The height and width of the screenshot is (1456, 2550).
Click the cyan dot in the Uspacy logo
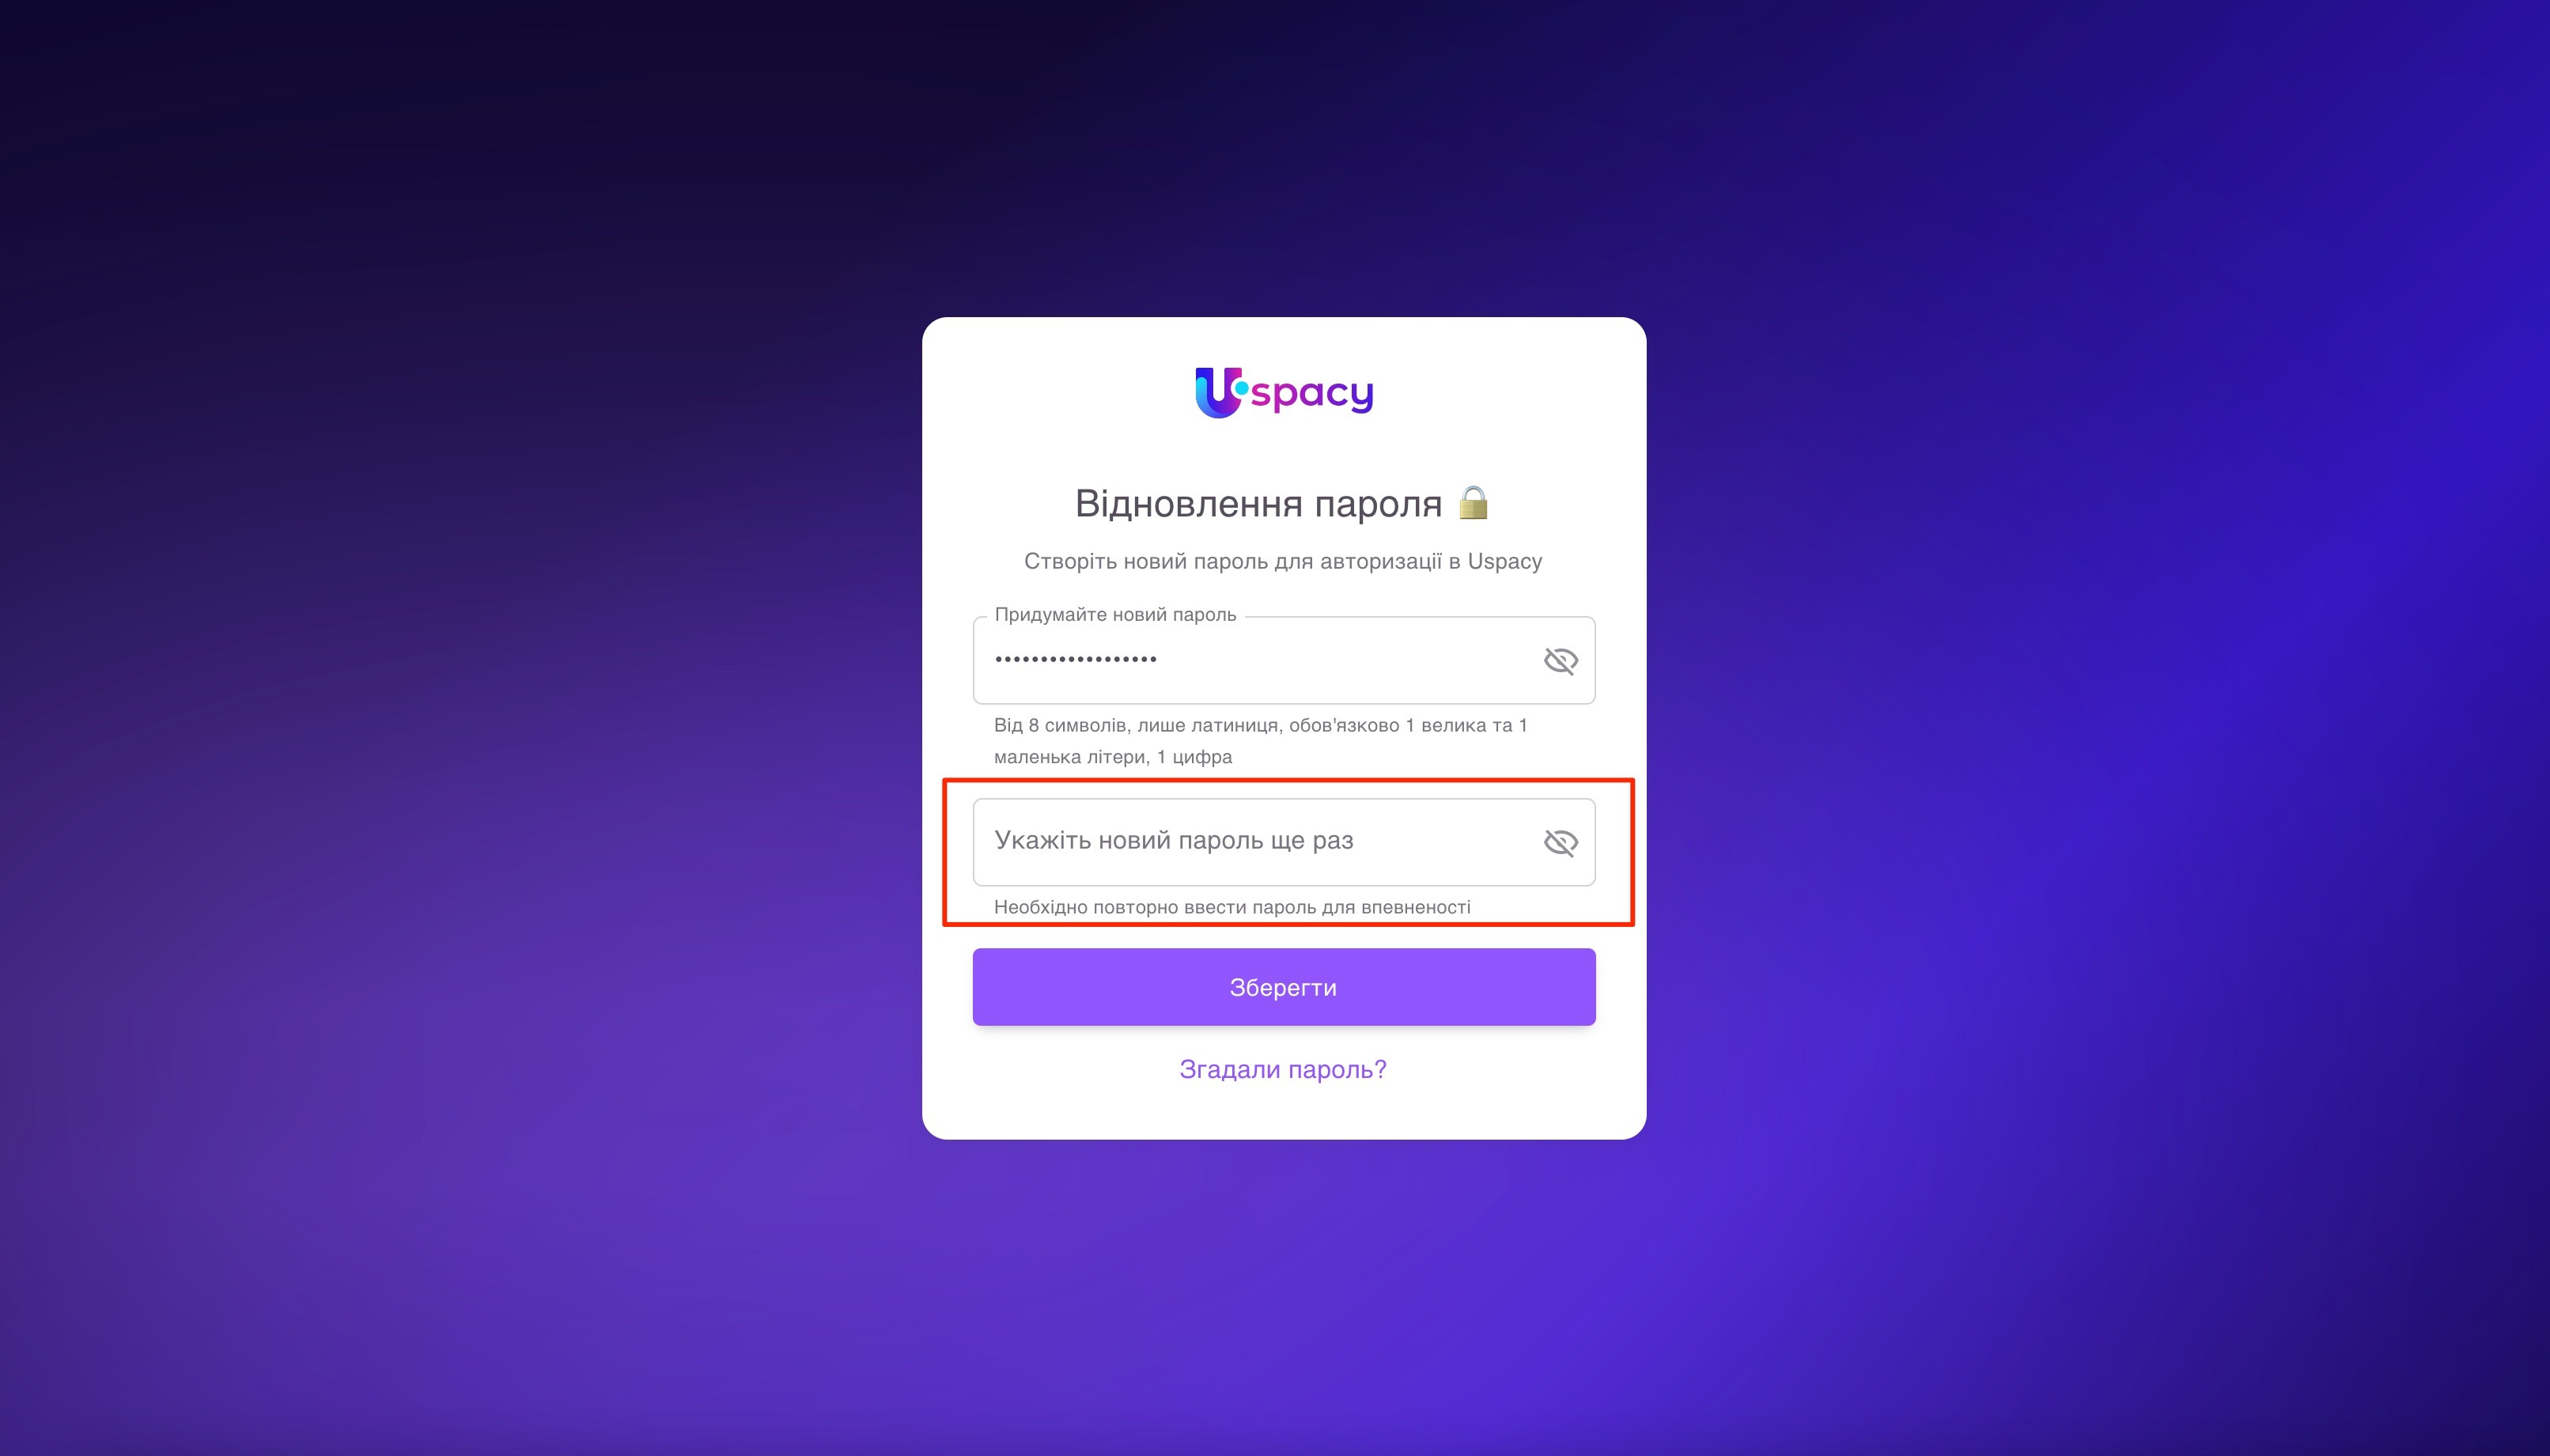1241,387
